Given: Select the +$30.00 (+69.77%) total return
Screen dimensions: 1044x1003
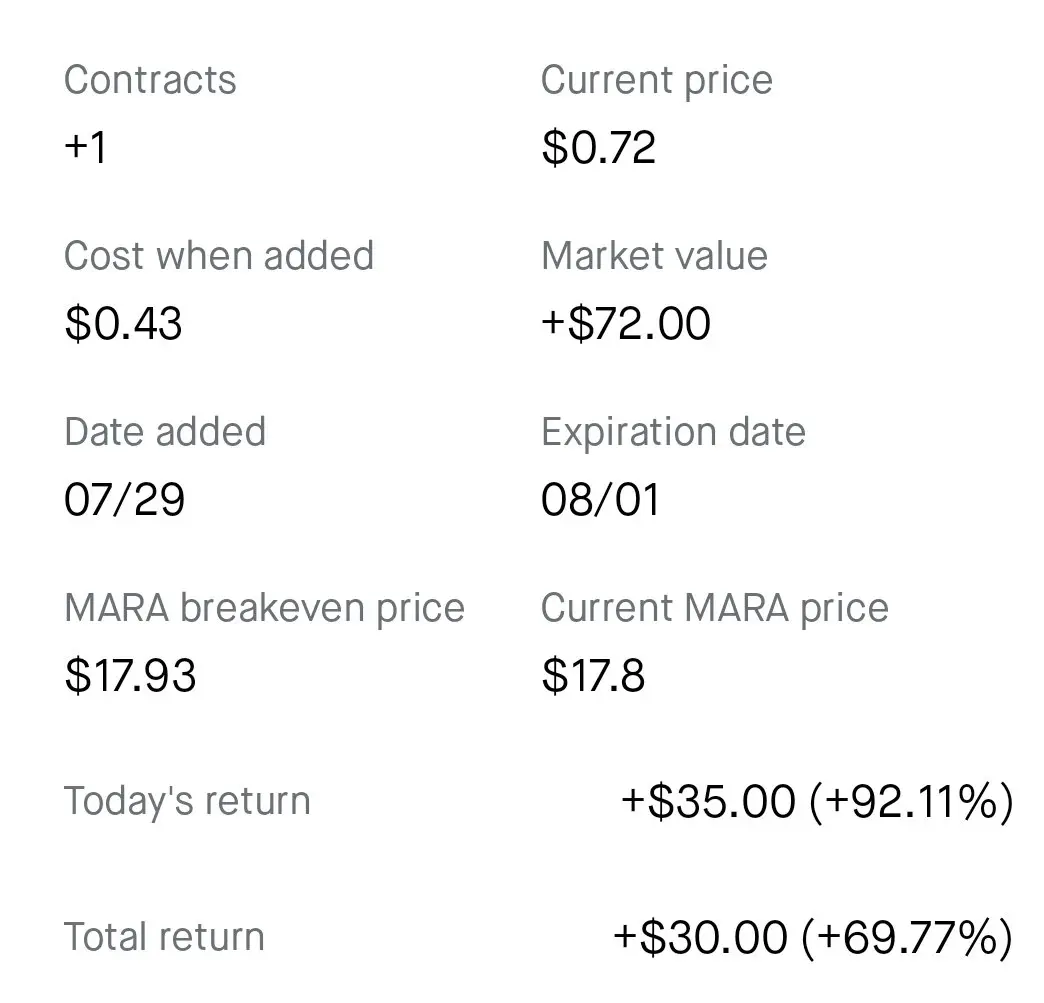Looking at the screenshot, I should (813, 938).
